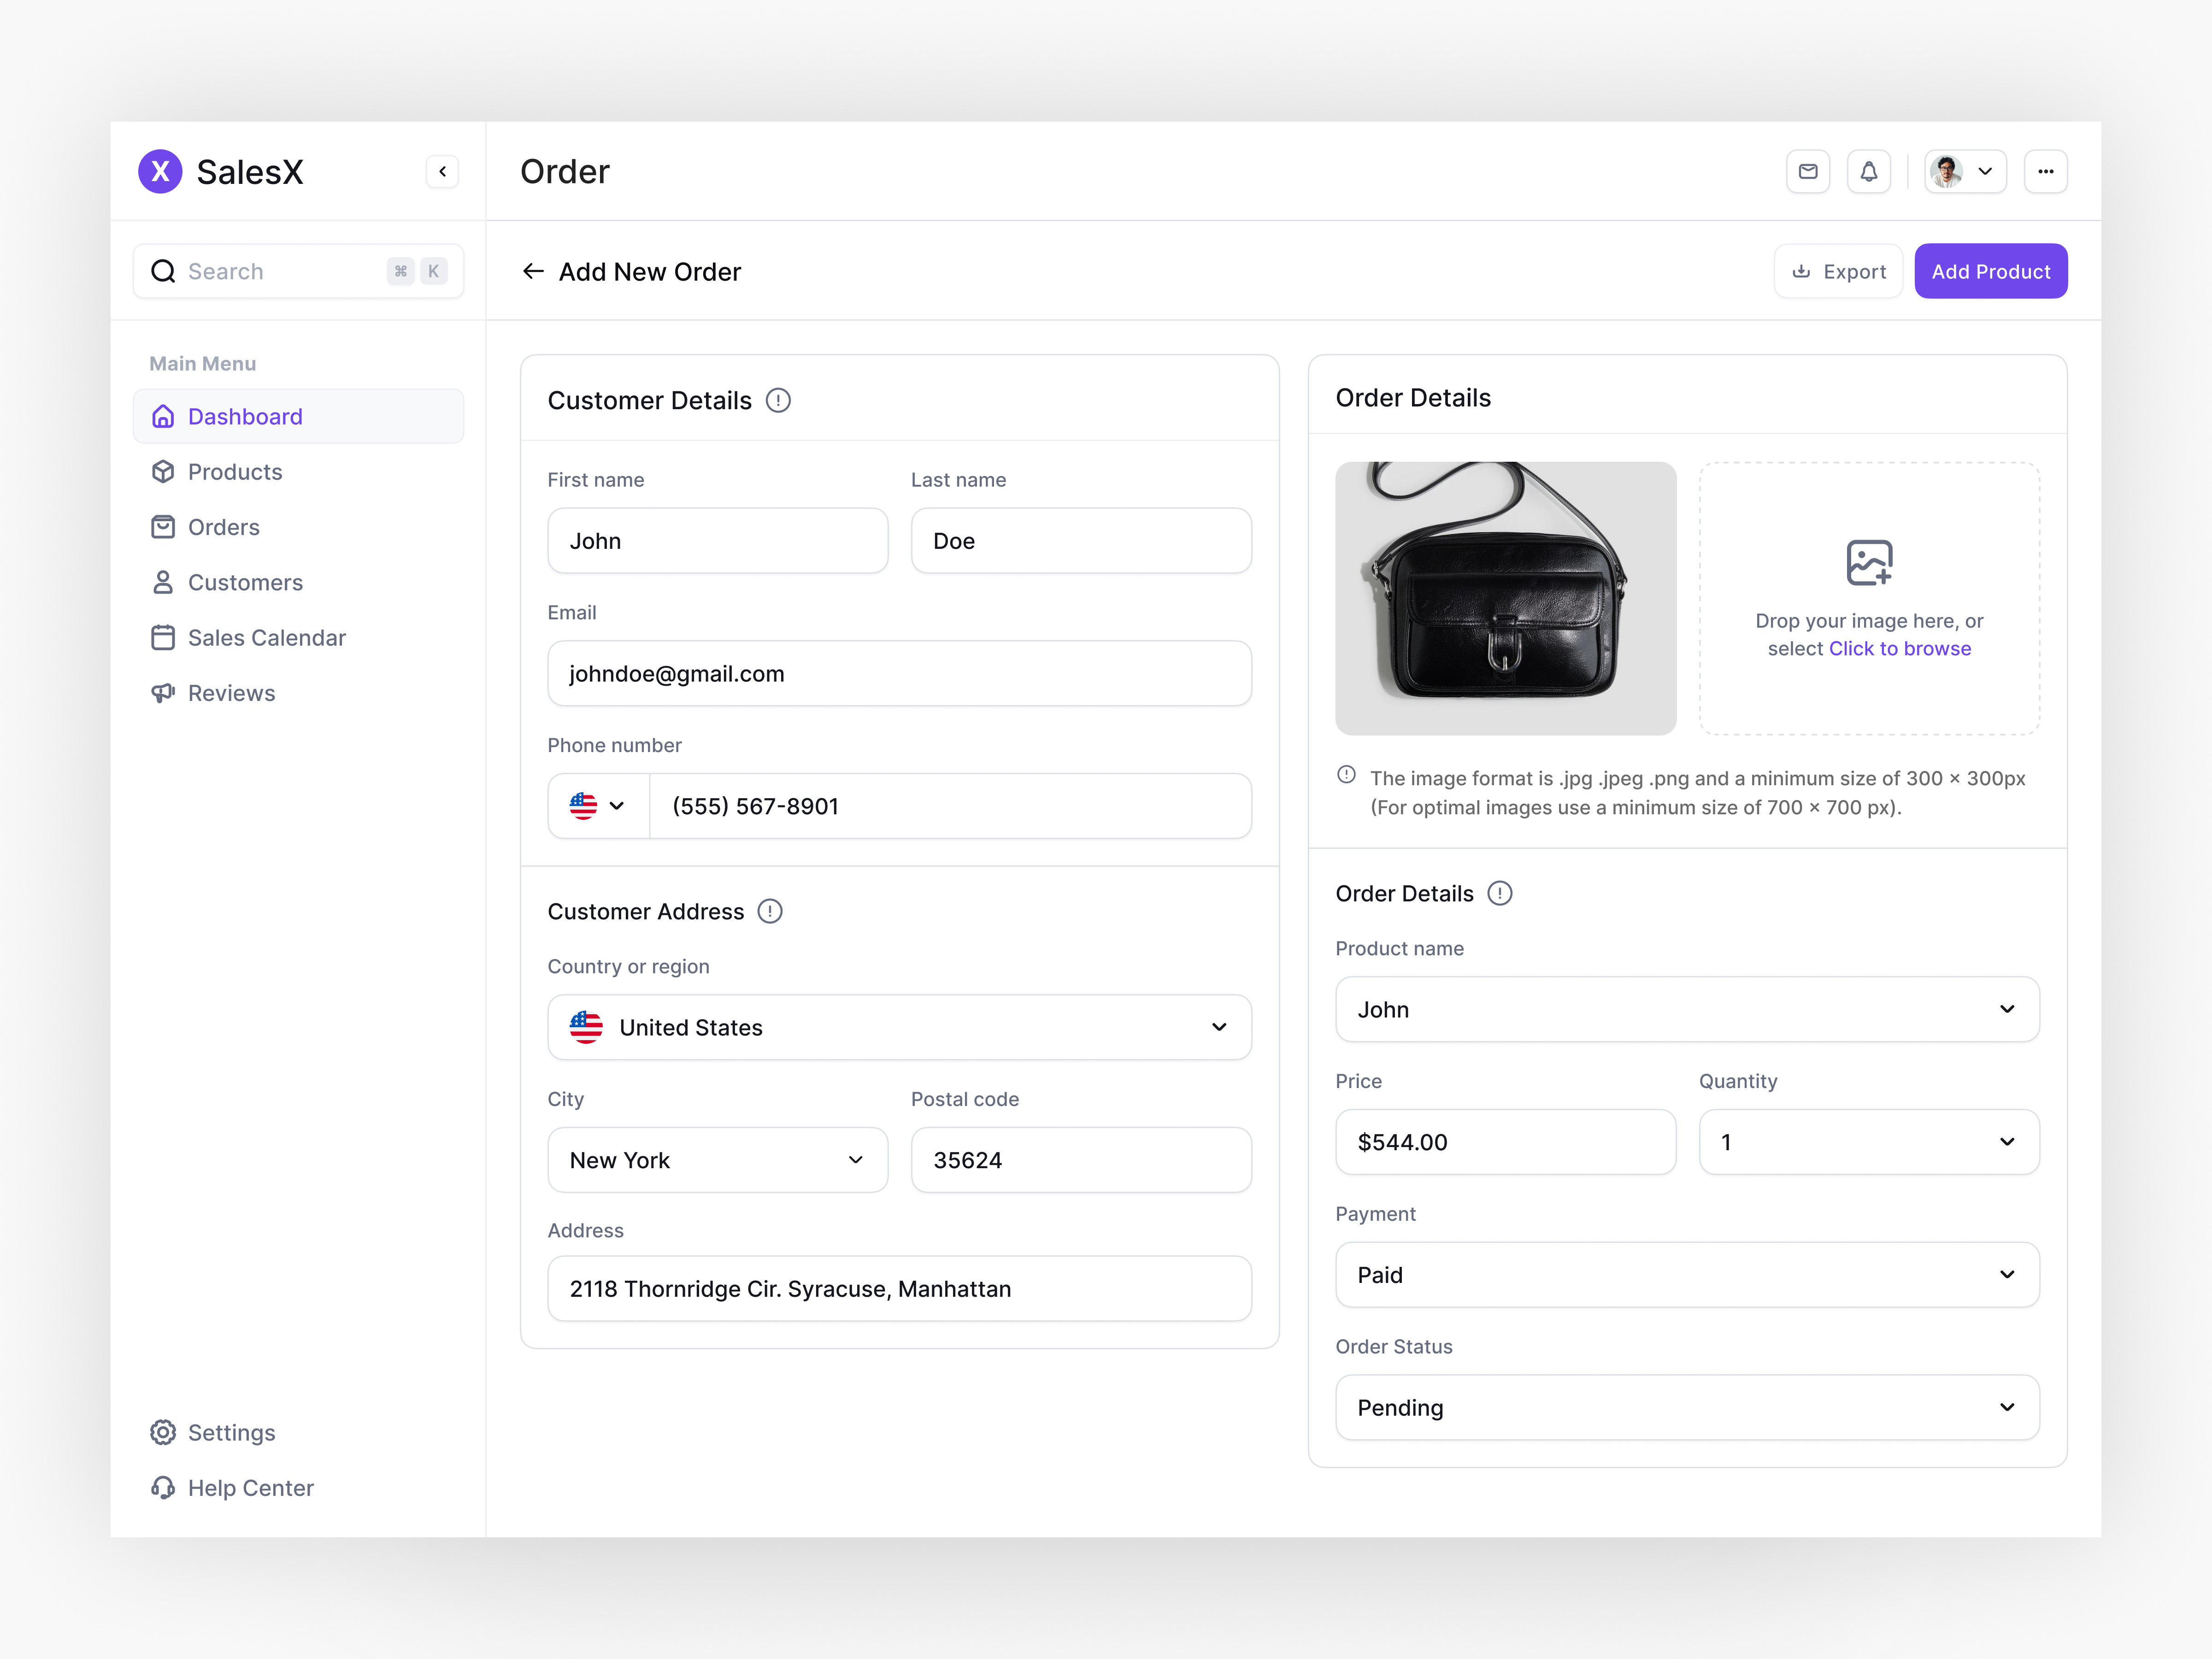Screen dimensions: 2212x1659
Task: Click the "Main Menu" section label
Action: point(203,363)
